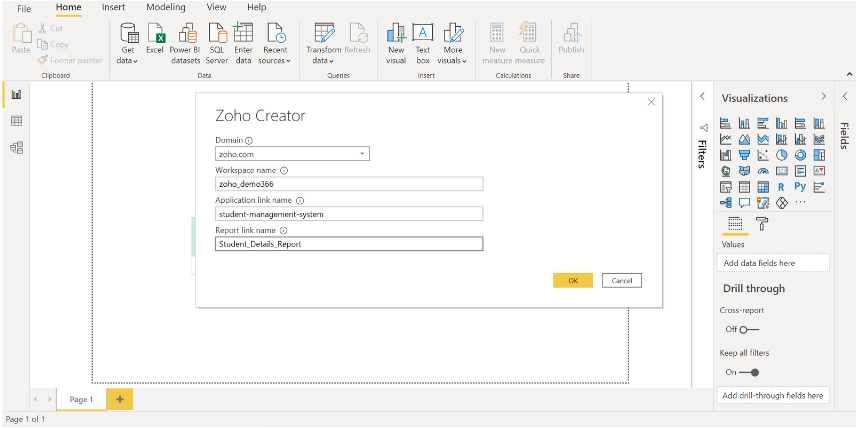Collapse the ribbon with the caret
This screenshot has width=858, height=428.
(849, 74)
